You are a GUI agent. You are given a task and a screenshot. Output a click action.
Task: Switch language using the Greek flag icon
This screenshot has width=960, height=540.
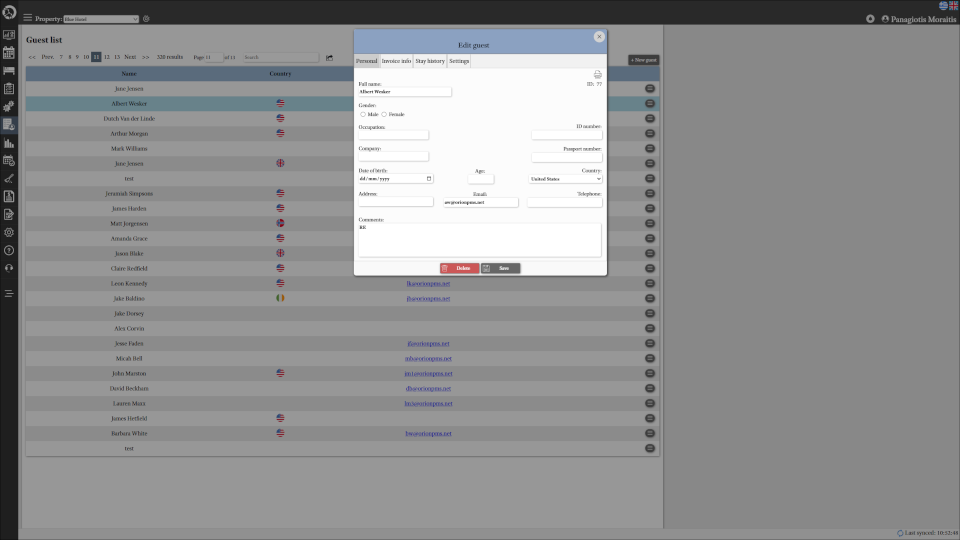pos(943,6)
